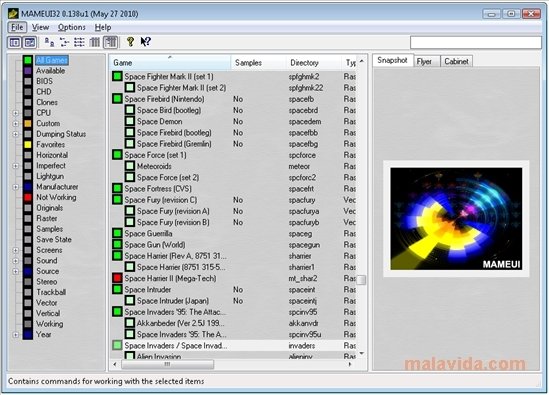This screenshot has height=395, width=549.
Task: Switch to list view icon
Action: [79, 42]
